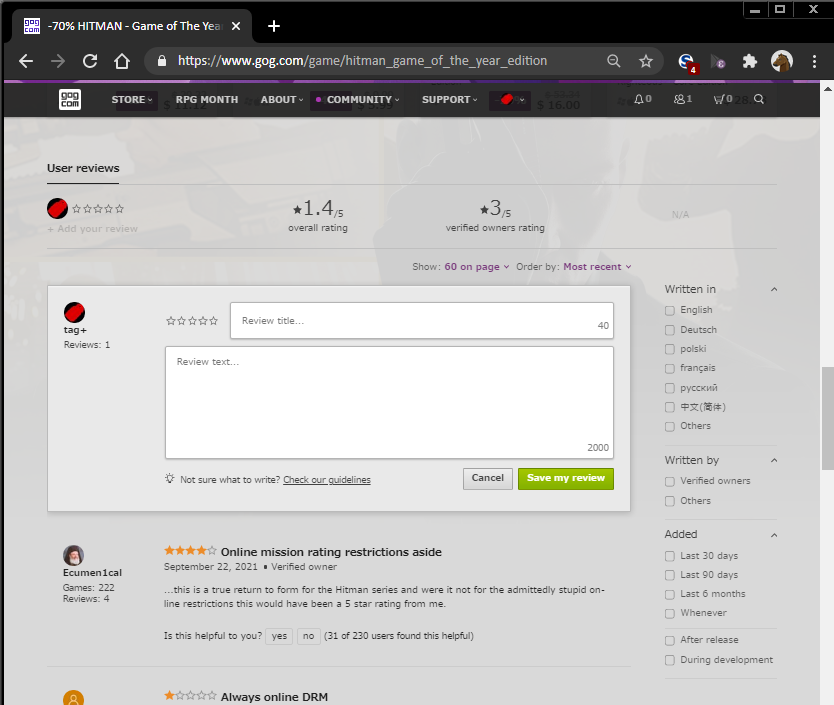The width and height of the screenshot is (834, 705).
Task: Open the STORE menu
Action: point(132,99)
